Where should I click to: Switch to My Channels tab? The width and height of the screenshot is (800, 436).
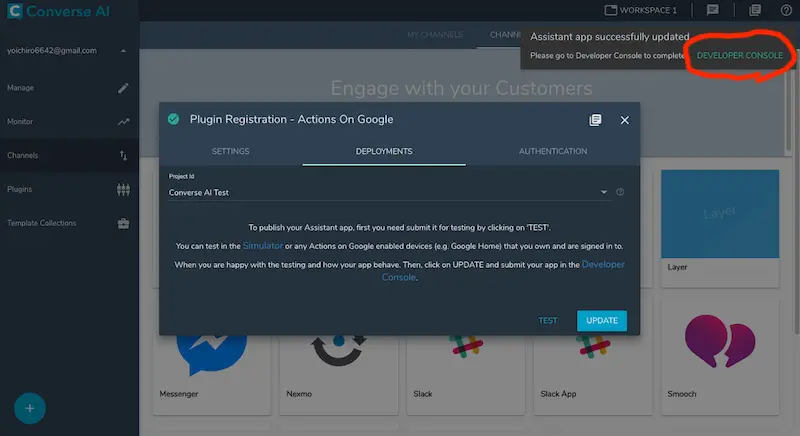click(435, 35)
